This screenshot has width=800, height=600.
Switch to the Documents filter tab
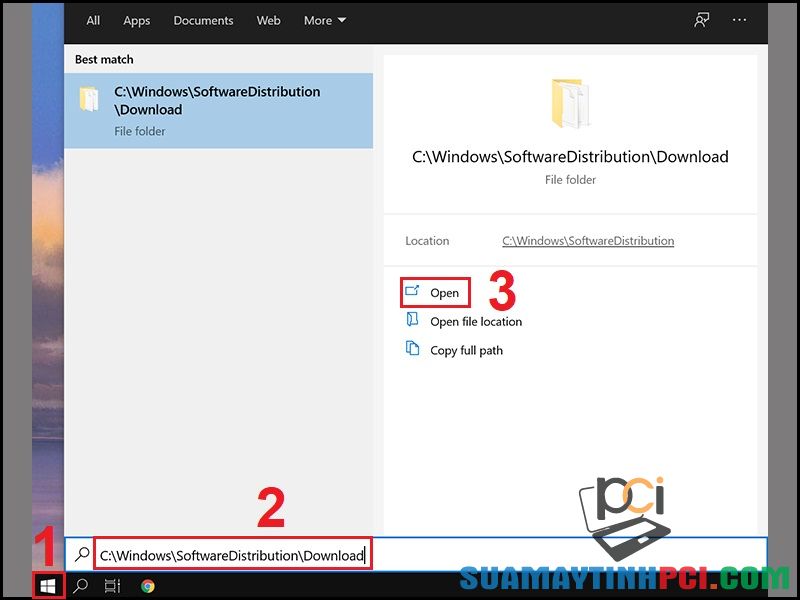(x=203, y=21)
